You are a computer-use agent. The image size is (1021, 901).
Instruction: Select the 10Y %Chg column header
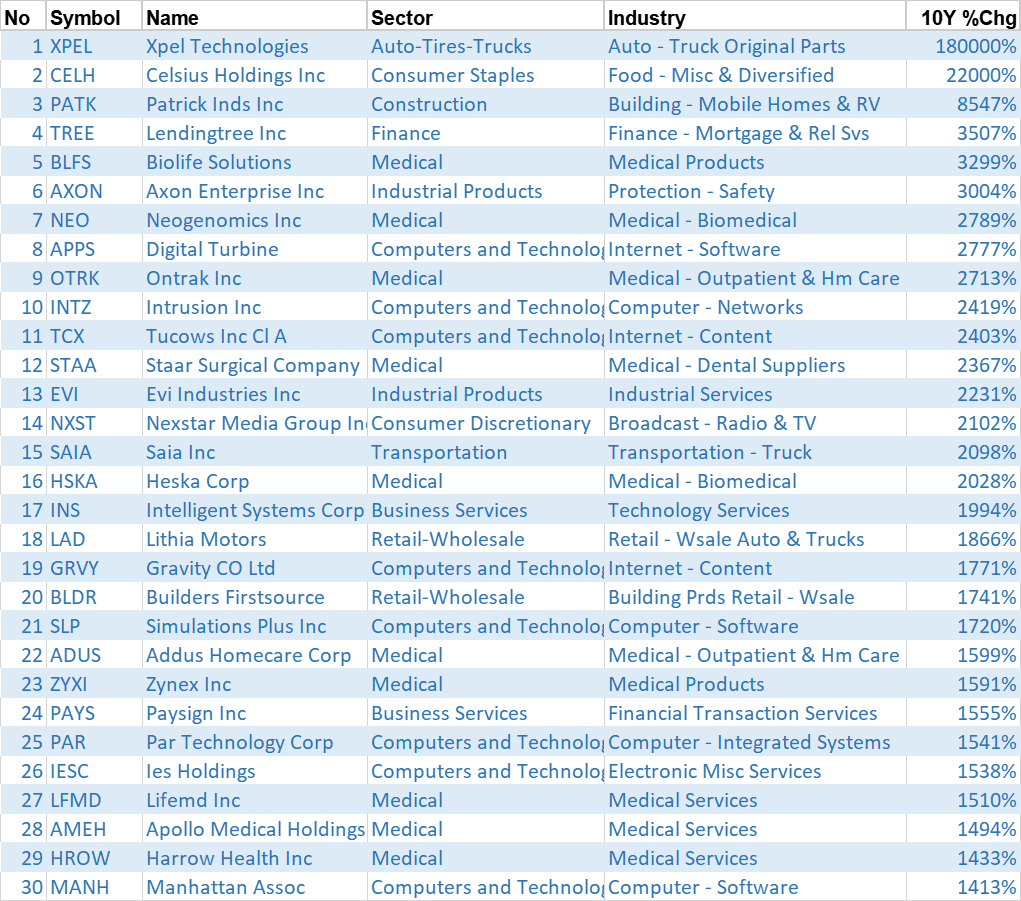(962, 17)
